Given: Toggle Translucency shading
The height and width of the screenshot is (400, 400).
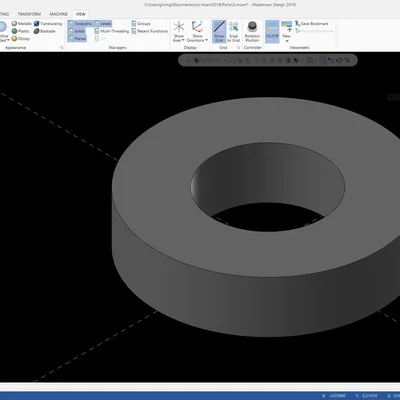Looking at the screenshot, I should pyautogui.click(x=48, y=24).
